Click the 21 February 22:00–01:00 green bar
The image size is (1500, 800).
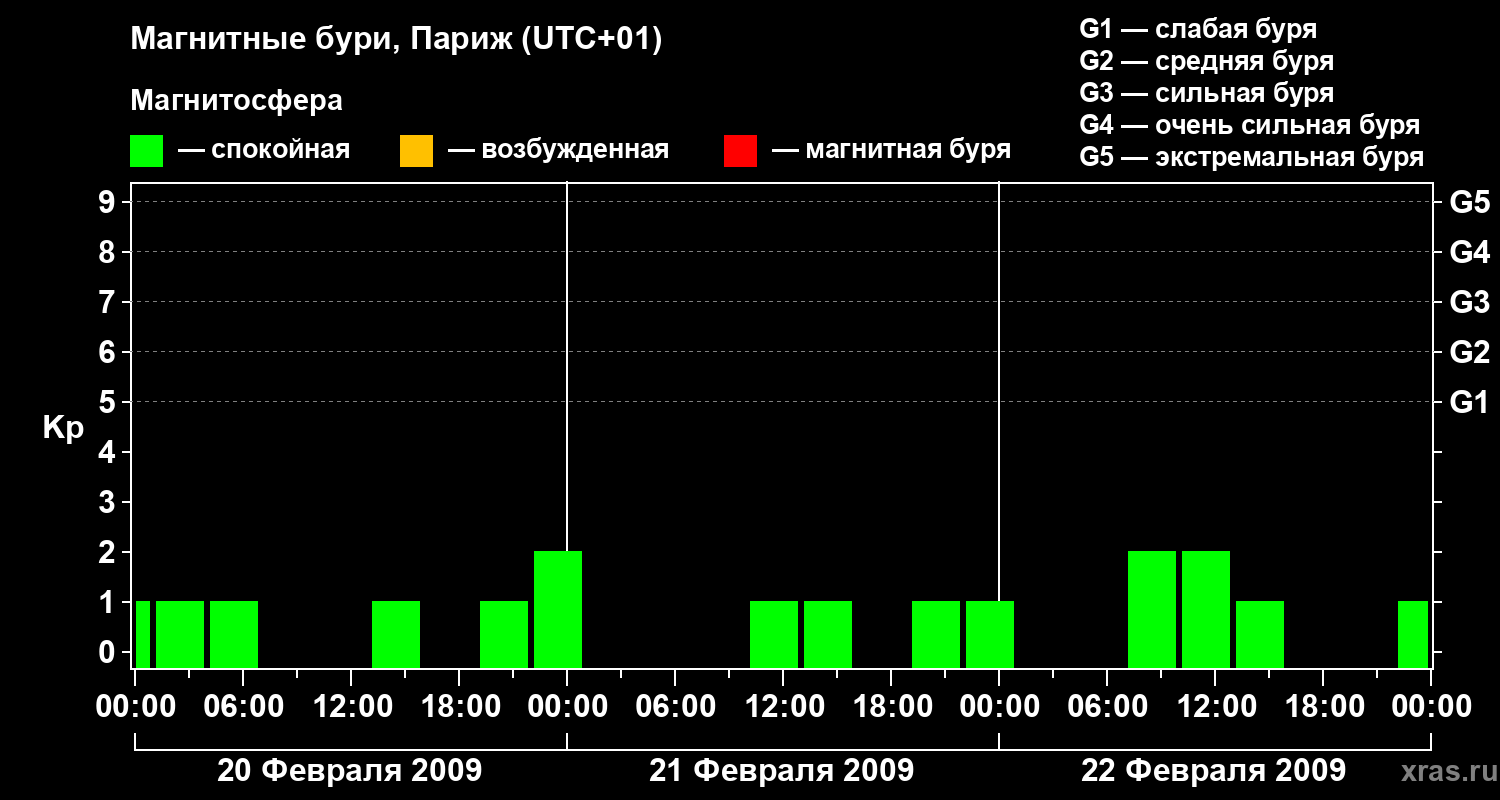pos(990,634)
